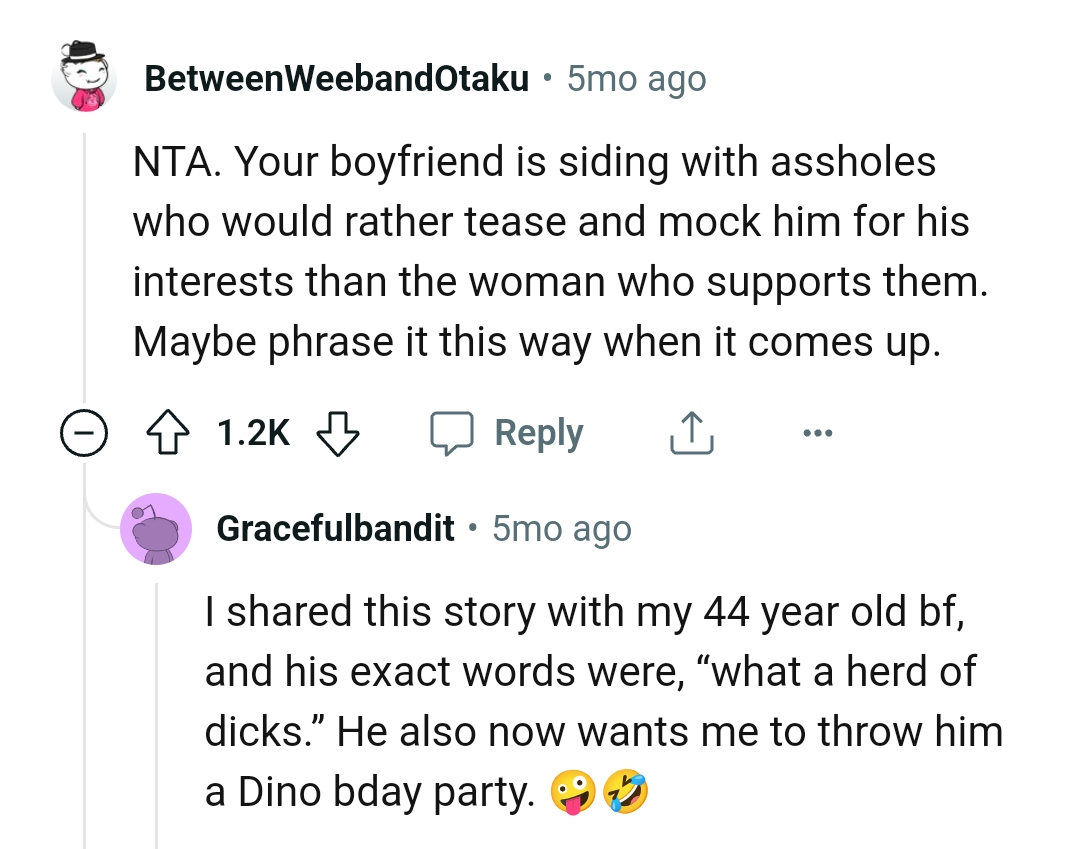Viewport: 1079px width, 849px height.
Task: Click the tongue-out zany face emoji
Action: [574, 794]
